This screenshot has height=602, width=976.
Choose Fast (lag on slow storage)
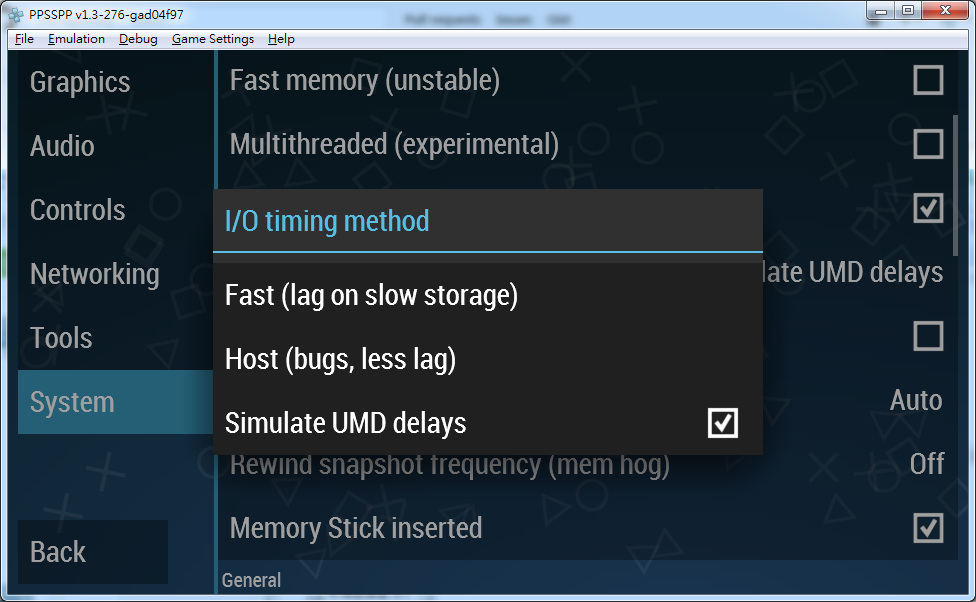(x=371, y=296)
